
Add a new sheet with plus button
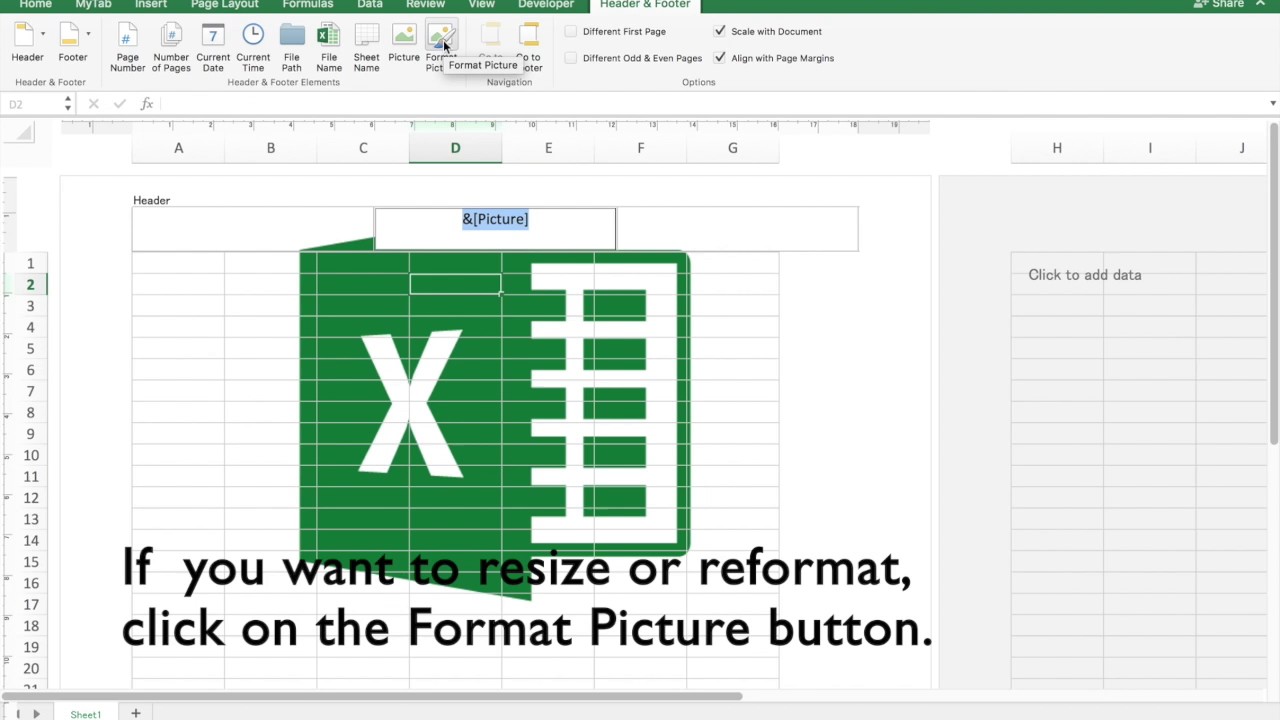tap(135, 713)
